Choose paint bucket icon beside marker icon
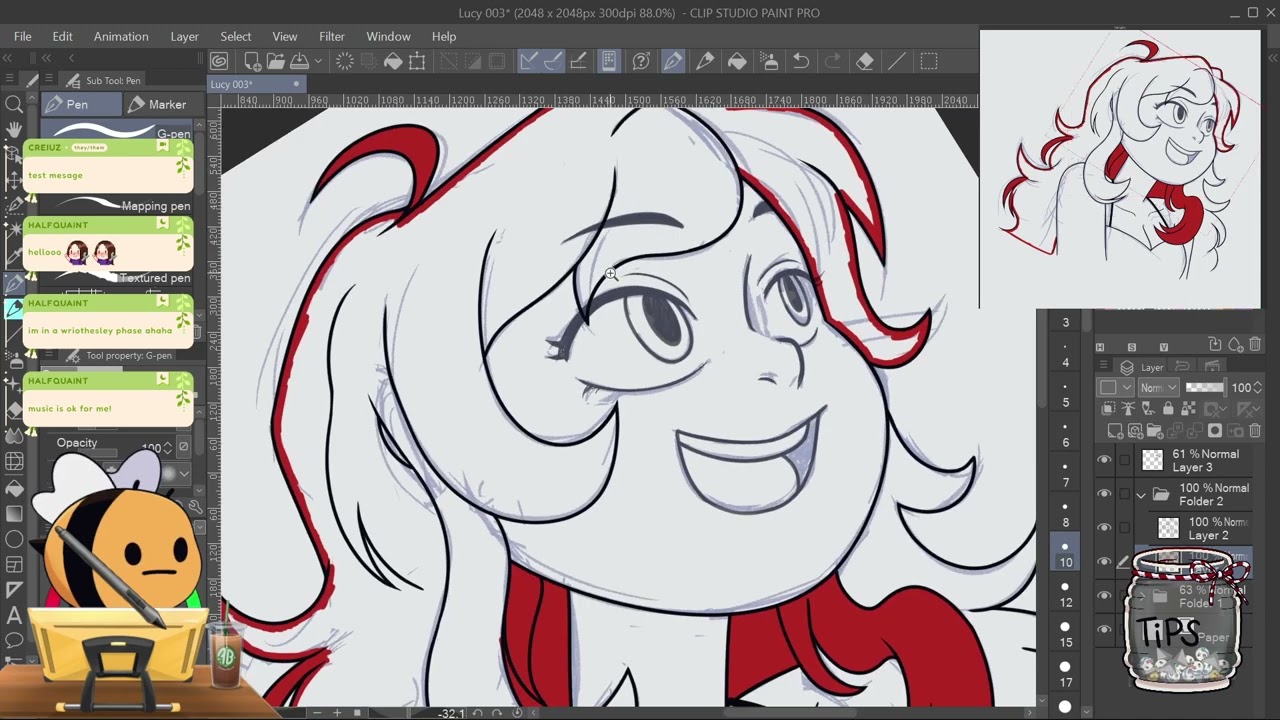 click(737, 61)
